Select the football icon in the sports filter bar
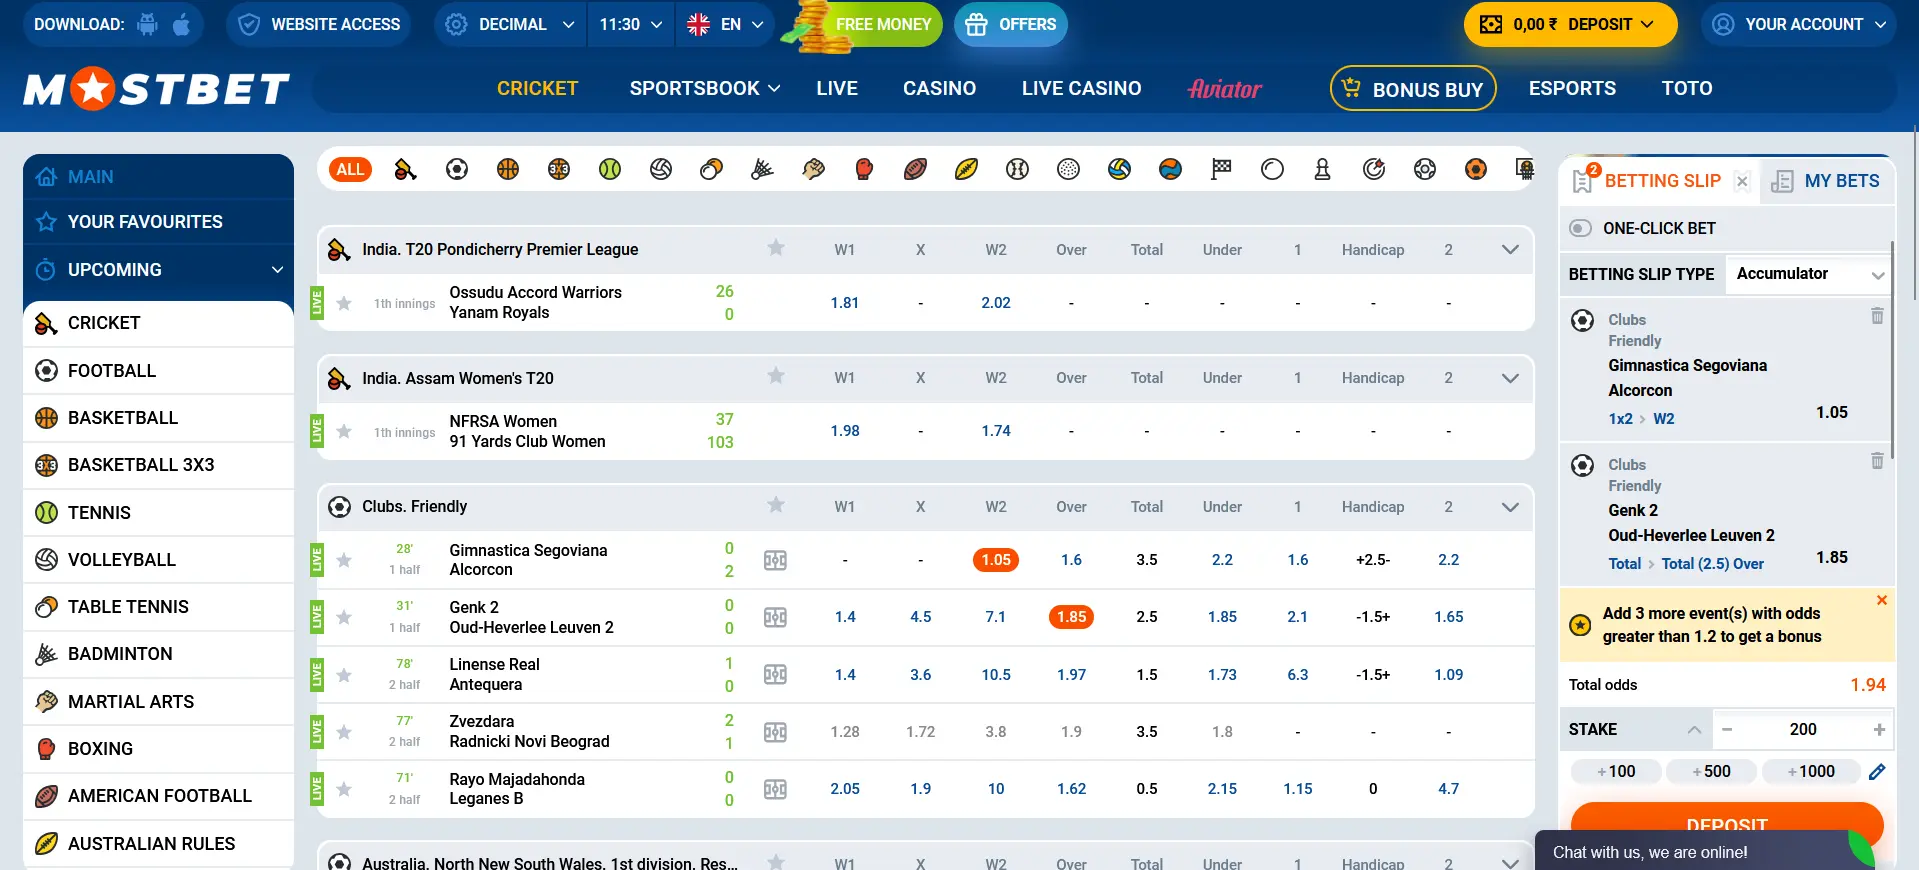The image size is (1919, 870). tap(457, 169)
